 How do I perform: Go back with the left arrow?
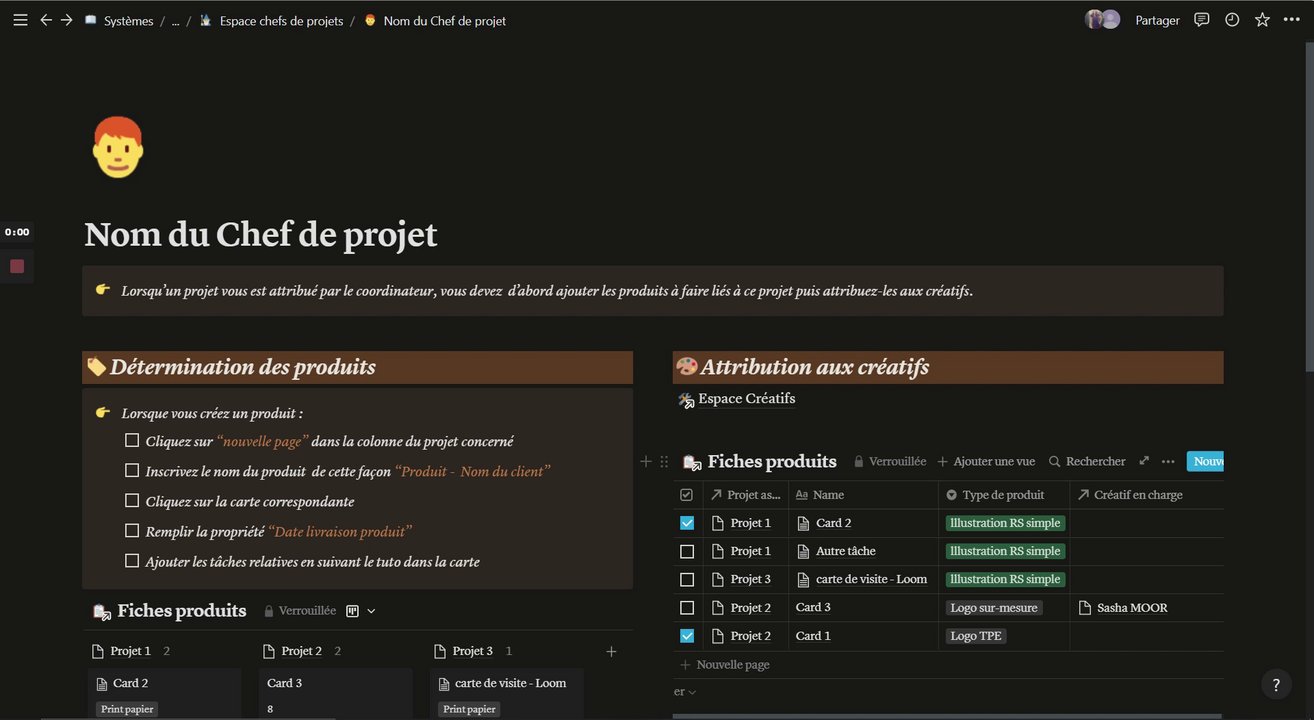[46, 20]
